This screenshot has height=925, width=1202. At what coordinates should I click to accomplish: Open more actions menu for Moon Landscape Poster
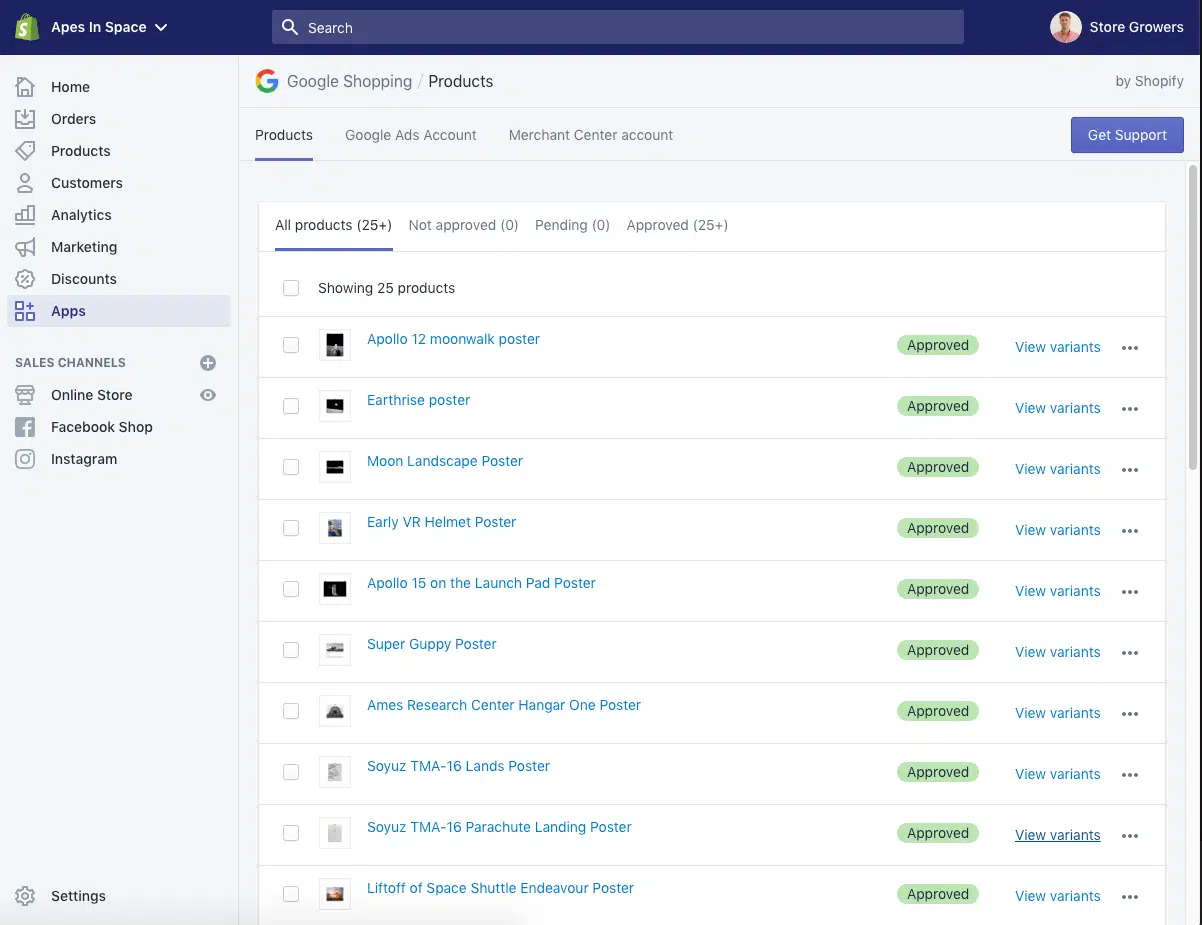pos(1130,470)
